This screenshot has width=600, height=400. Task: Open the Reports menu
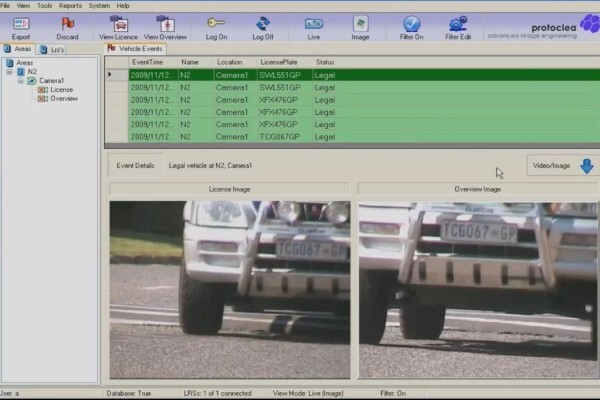click(x=70, y=6)
